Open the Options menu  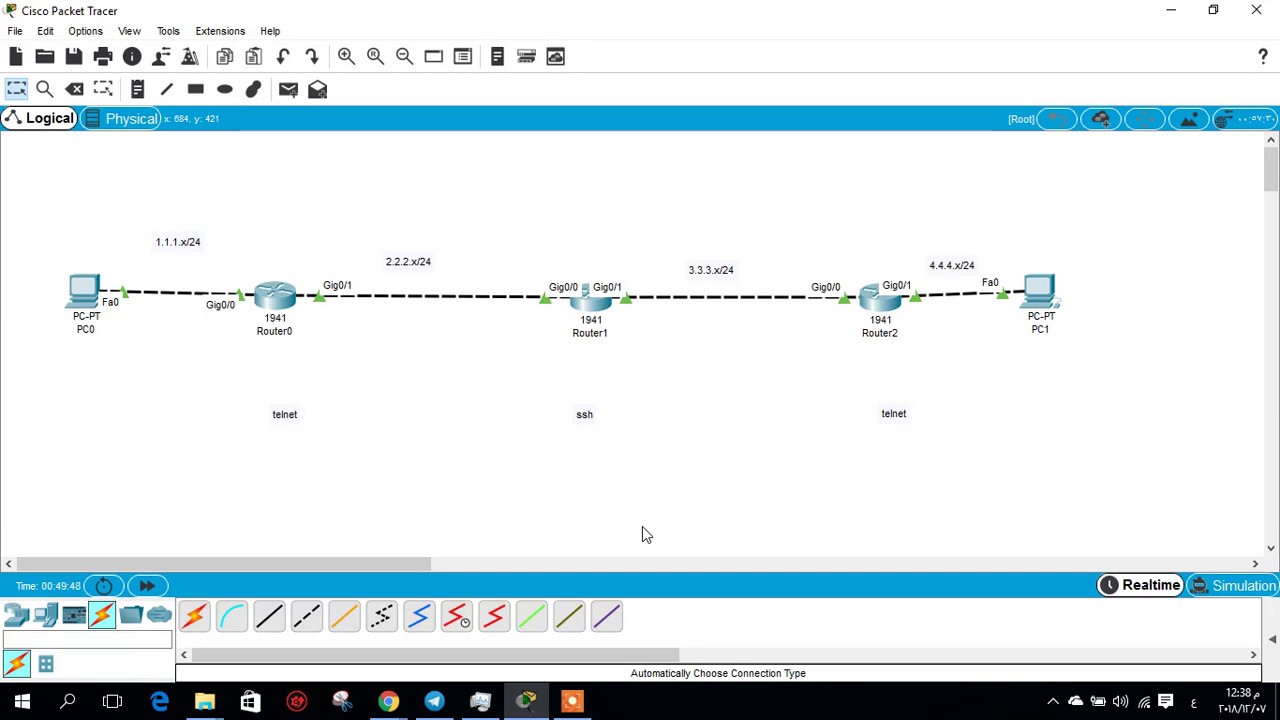pos(85,31)
